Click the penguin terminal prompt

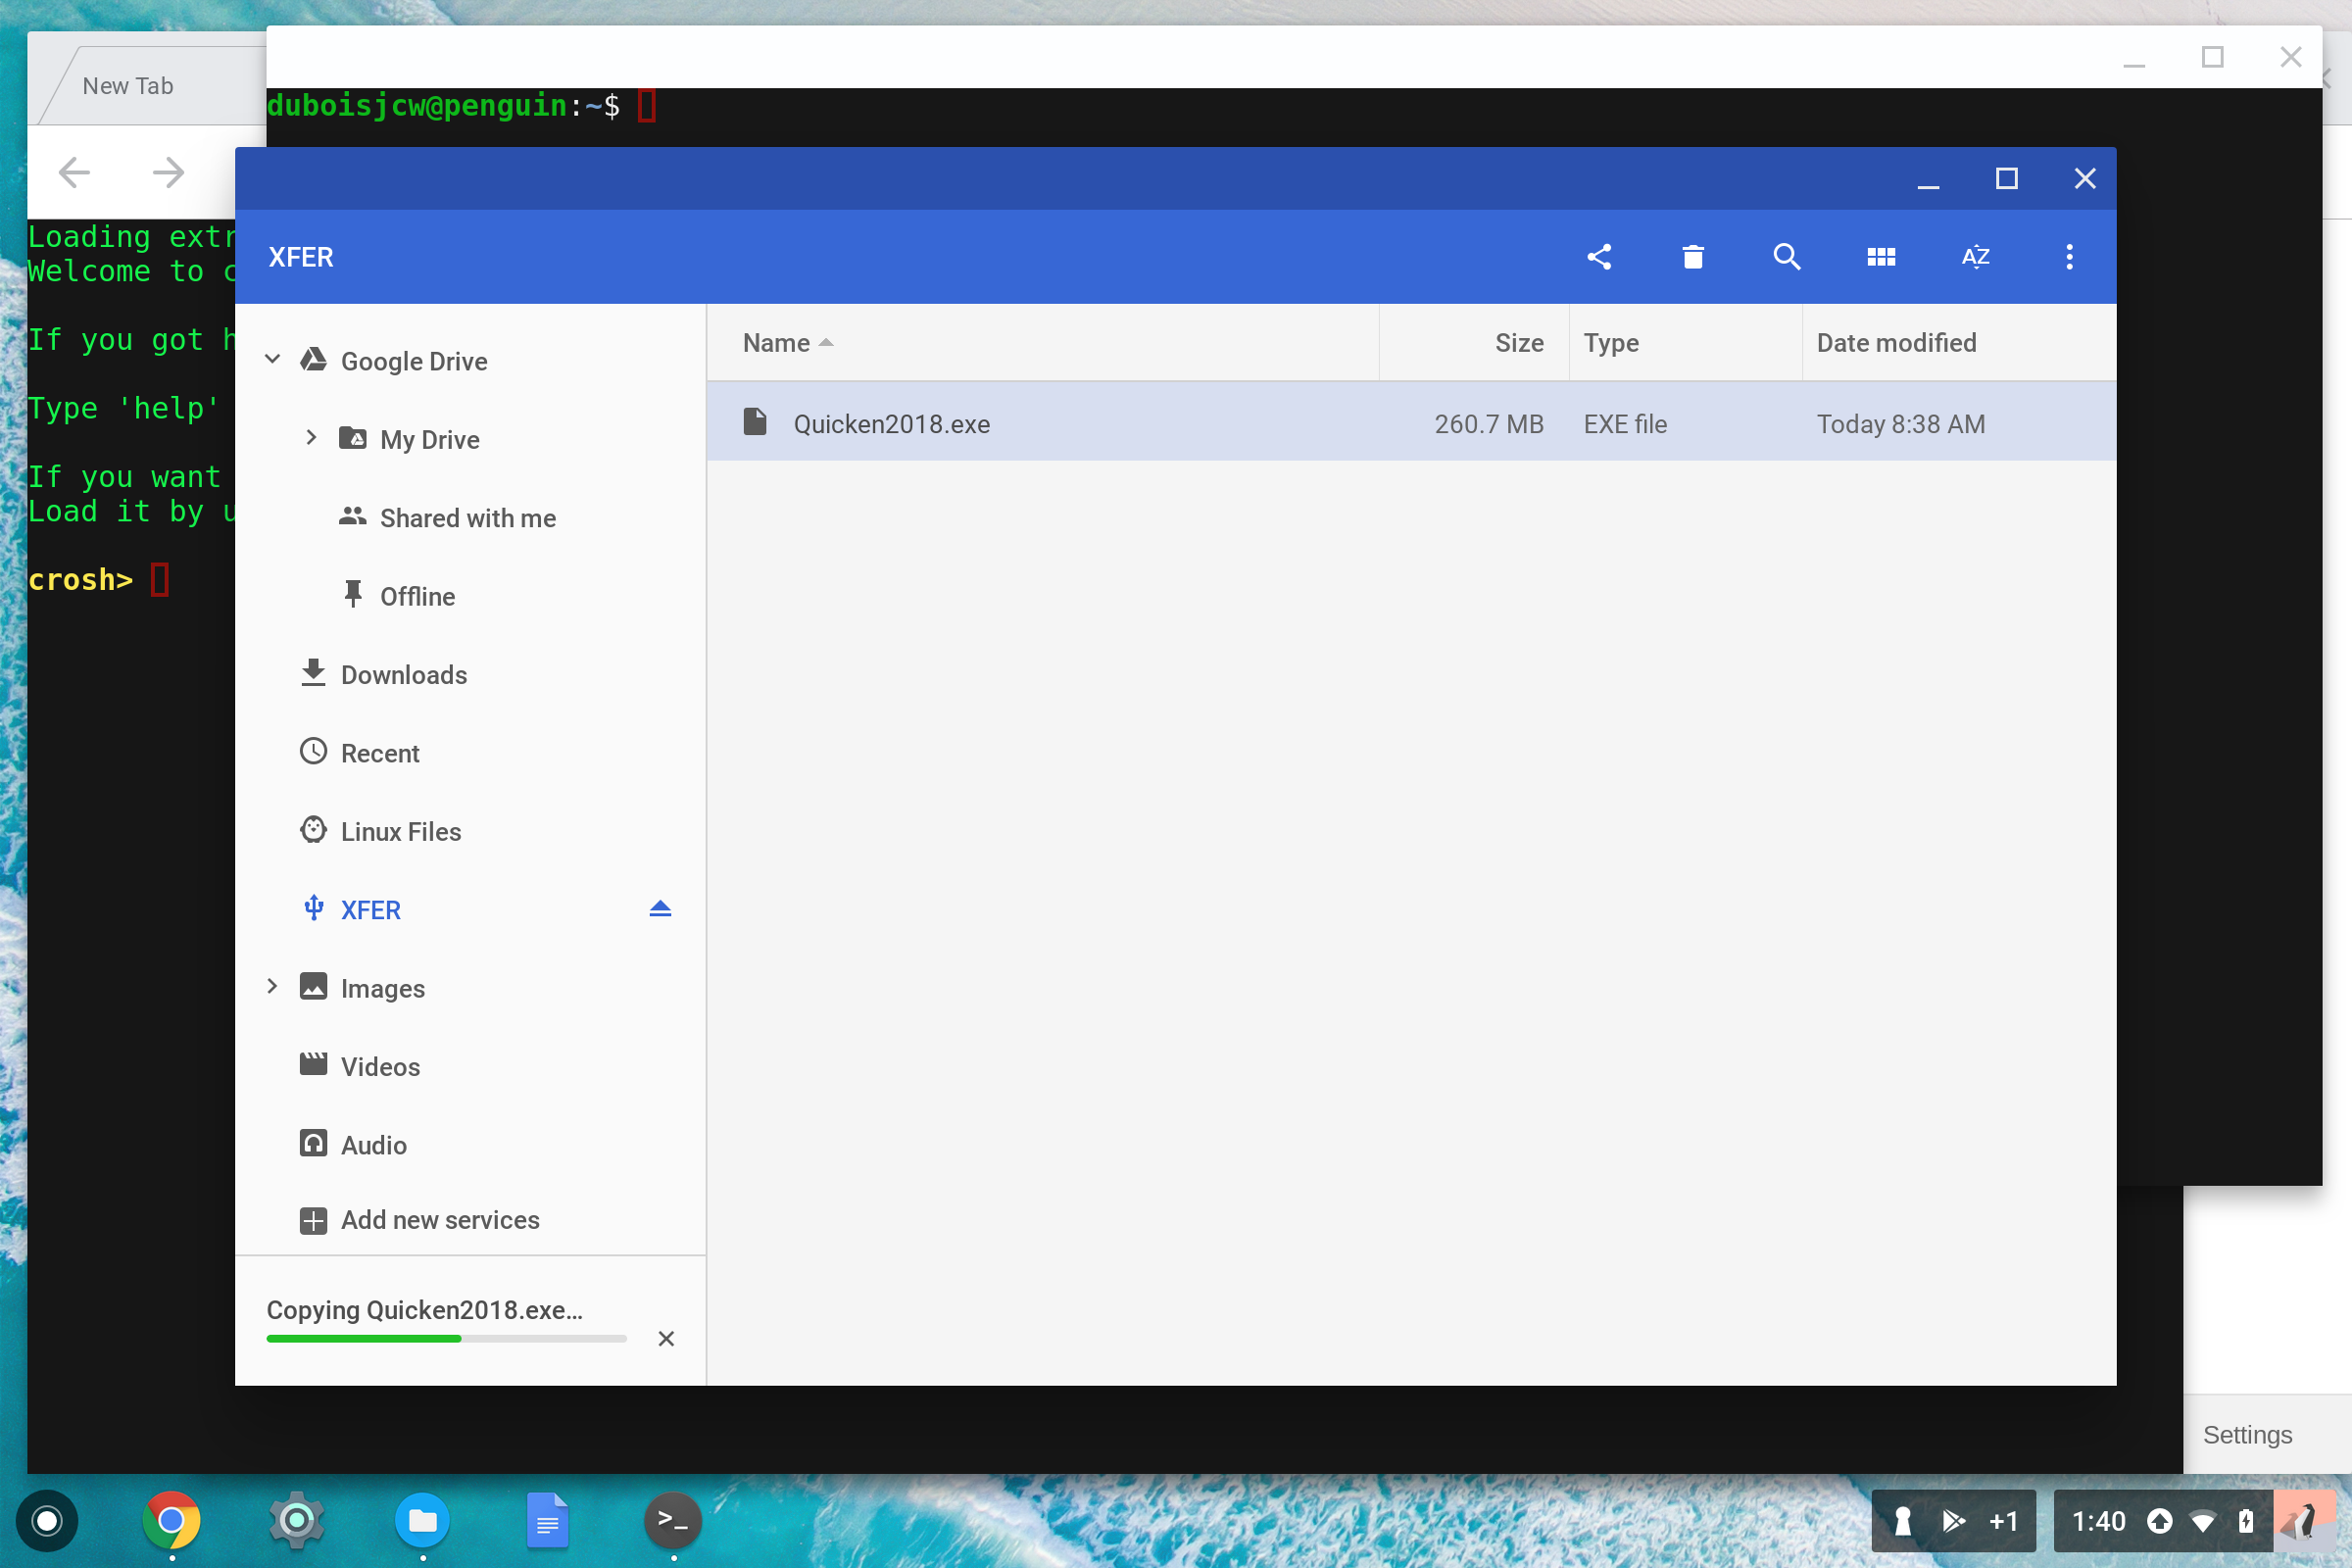pos(443,105)
